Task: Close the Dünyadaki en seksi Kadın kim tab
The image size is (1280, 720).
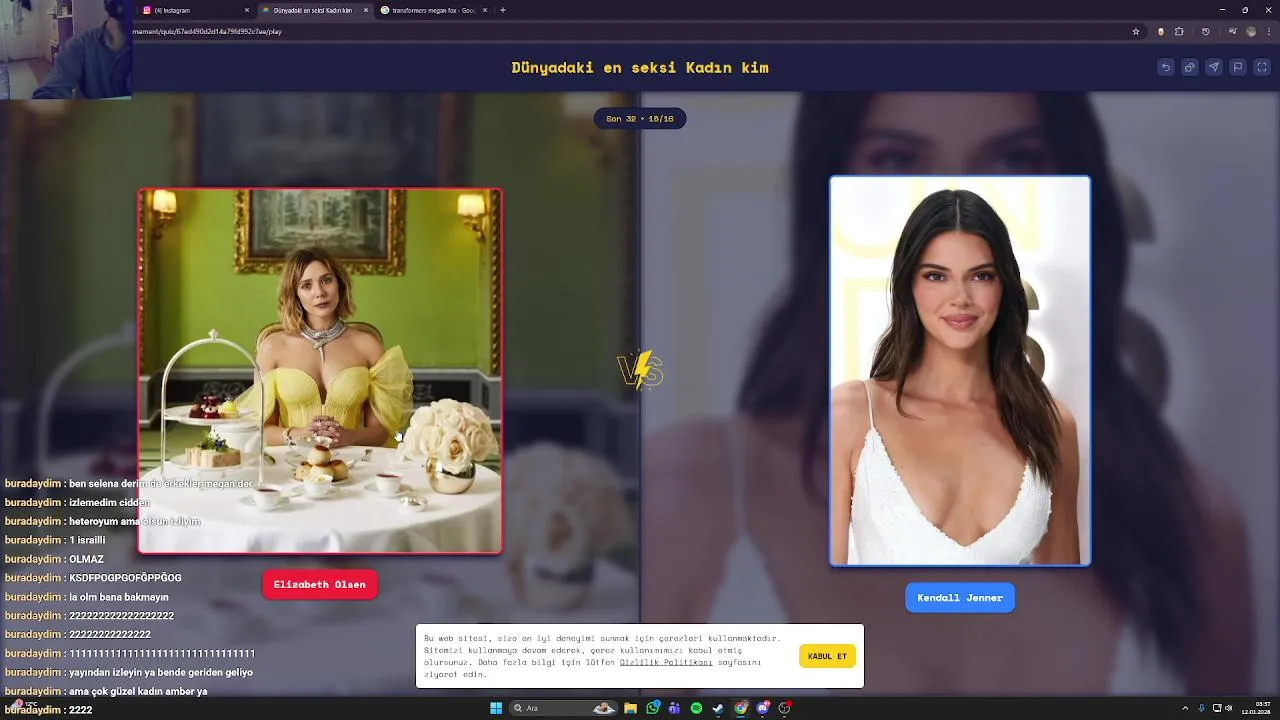Action: click(x=366, y=10)
